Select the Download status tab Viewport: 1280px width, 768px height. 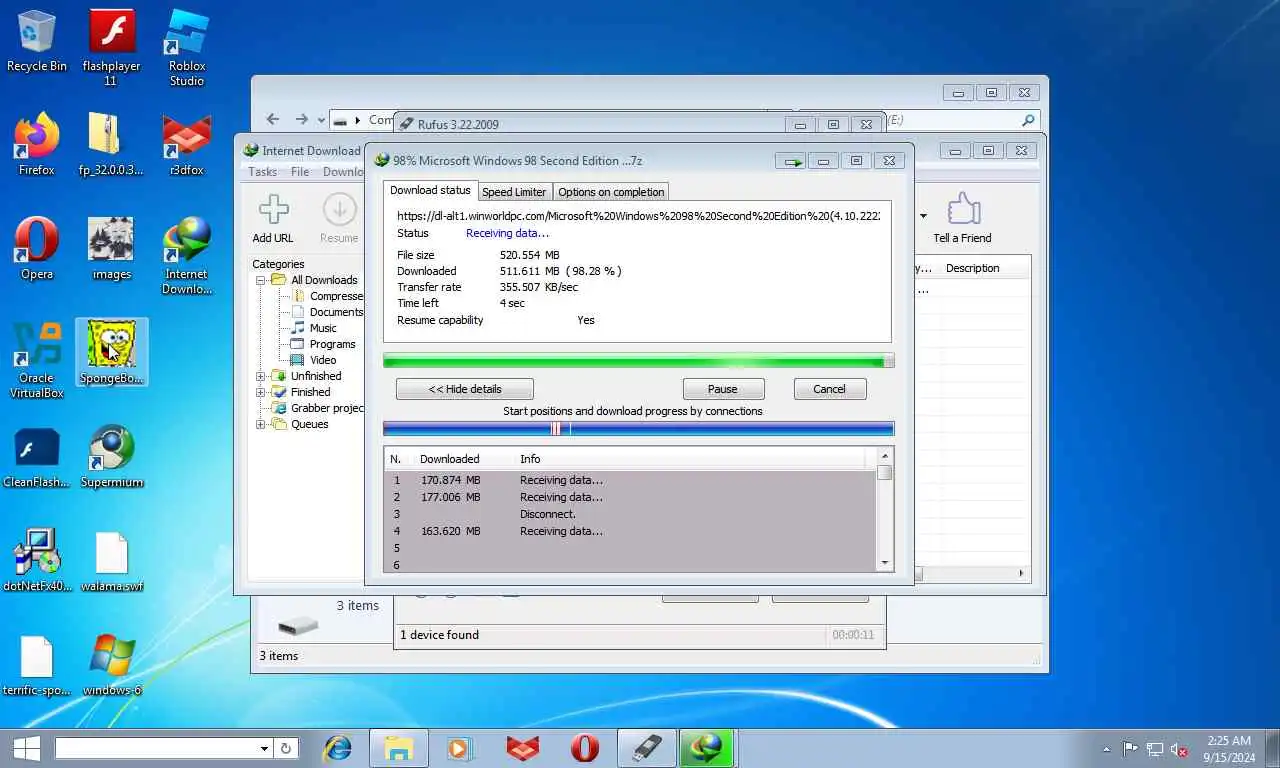[430, 190]
